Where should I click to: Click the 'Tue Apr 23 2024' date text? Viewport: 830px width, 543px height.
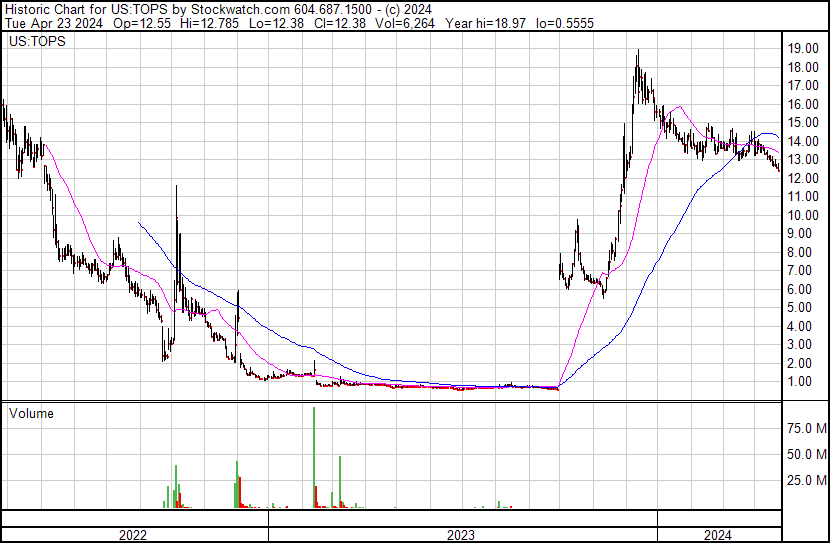click(50, 23)
